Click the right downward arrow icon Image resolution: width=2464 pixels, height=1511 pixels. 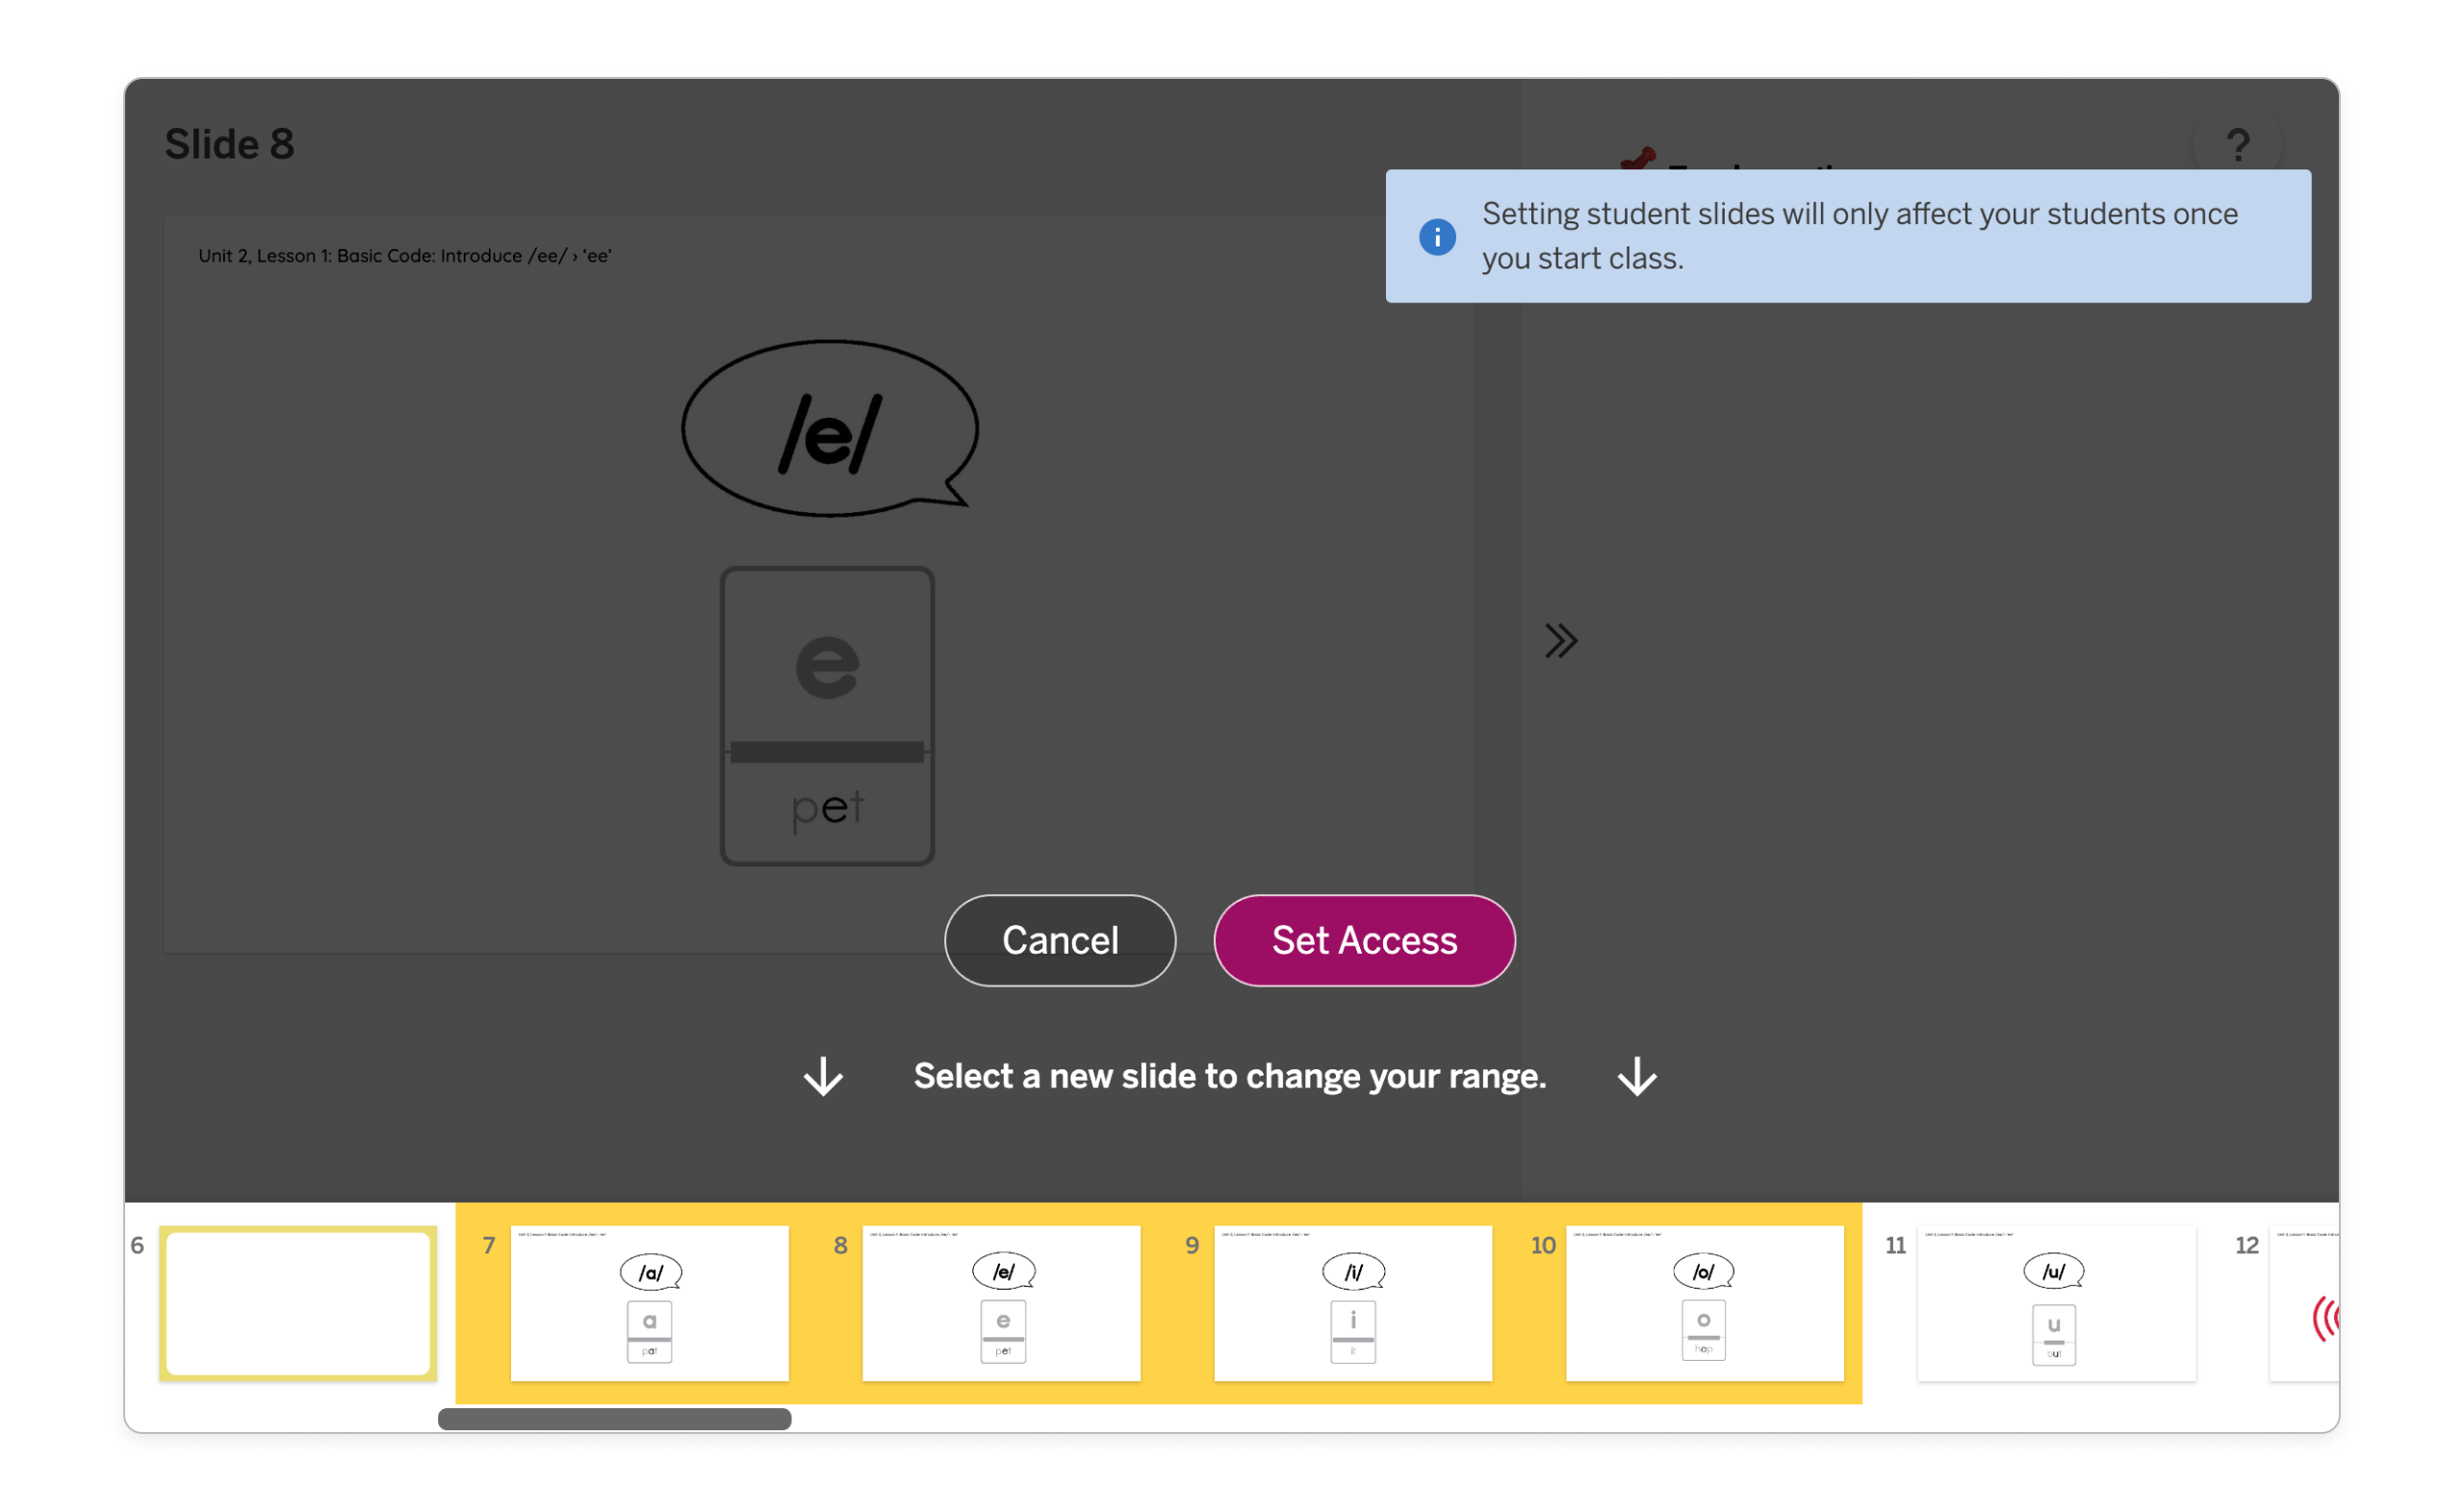[1636, 1077]
